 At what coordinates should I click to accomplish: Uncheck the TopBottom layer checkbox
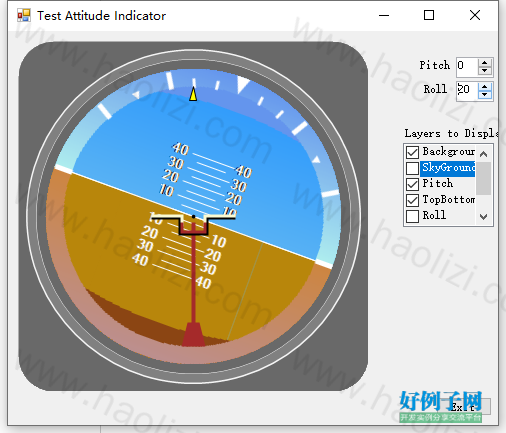tap(412, 200)
